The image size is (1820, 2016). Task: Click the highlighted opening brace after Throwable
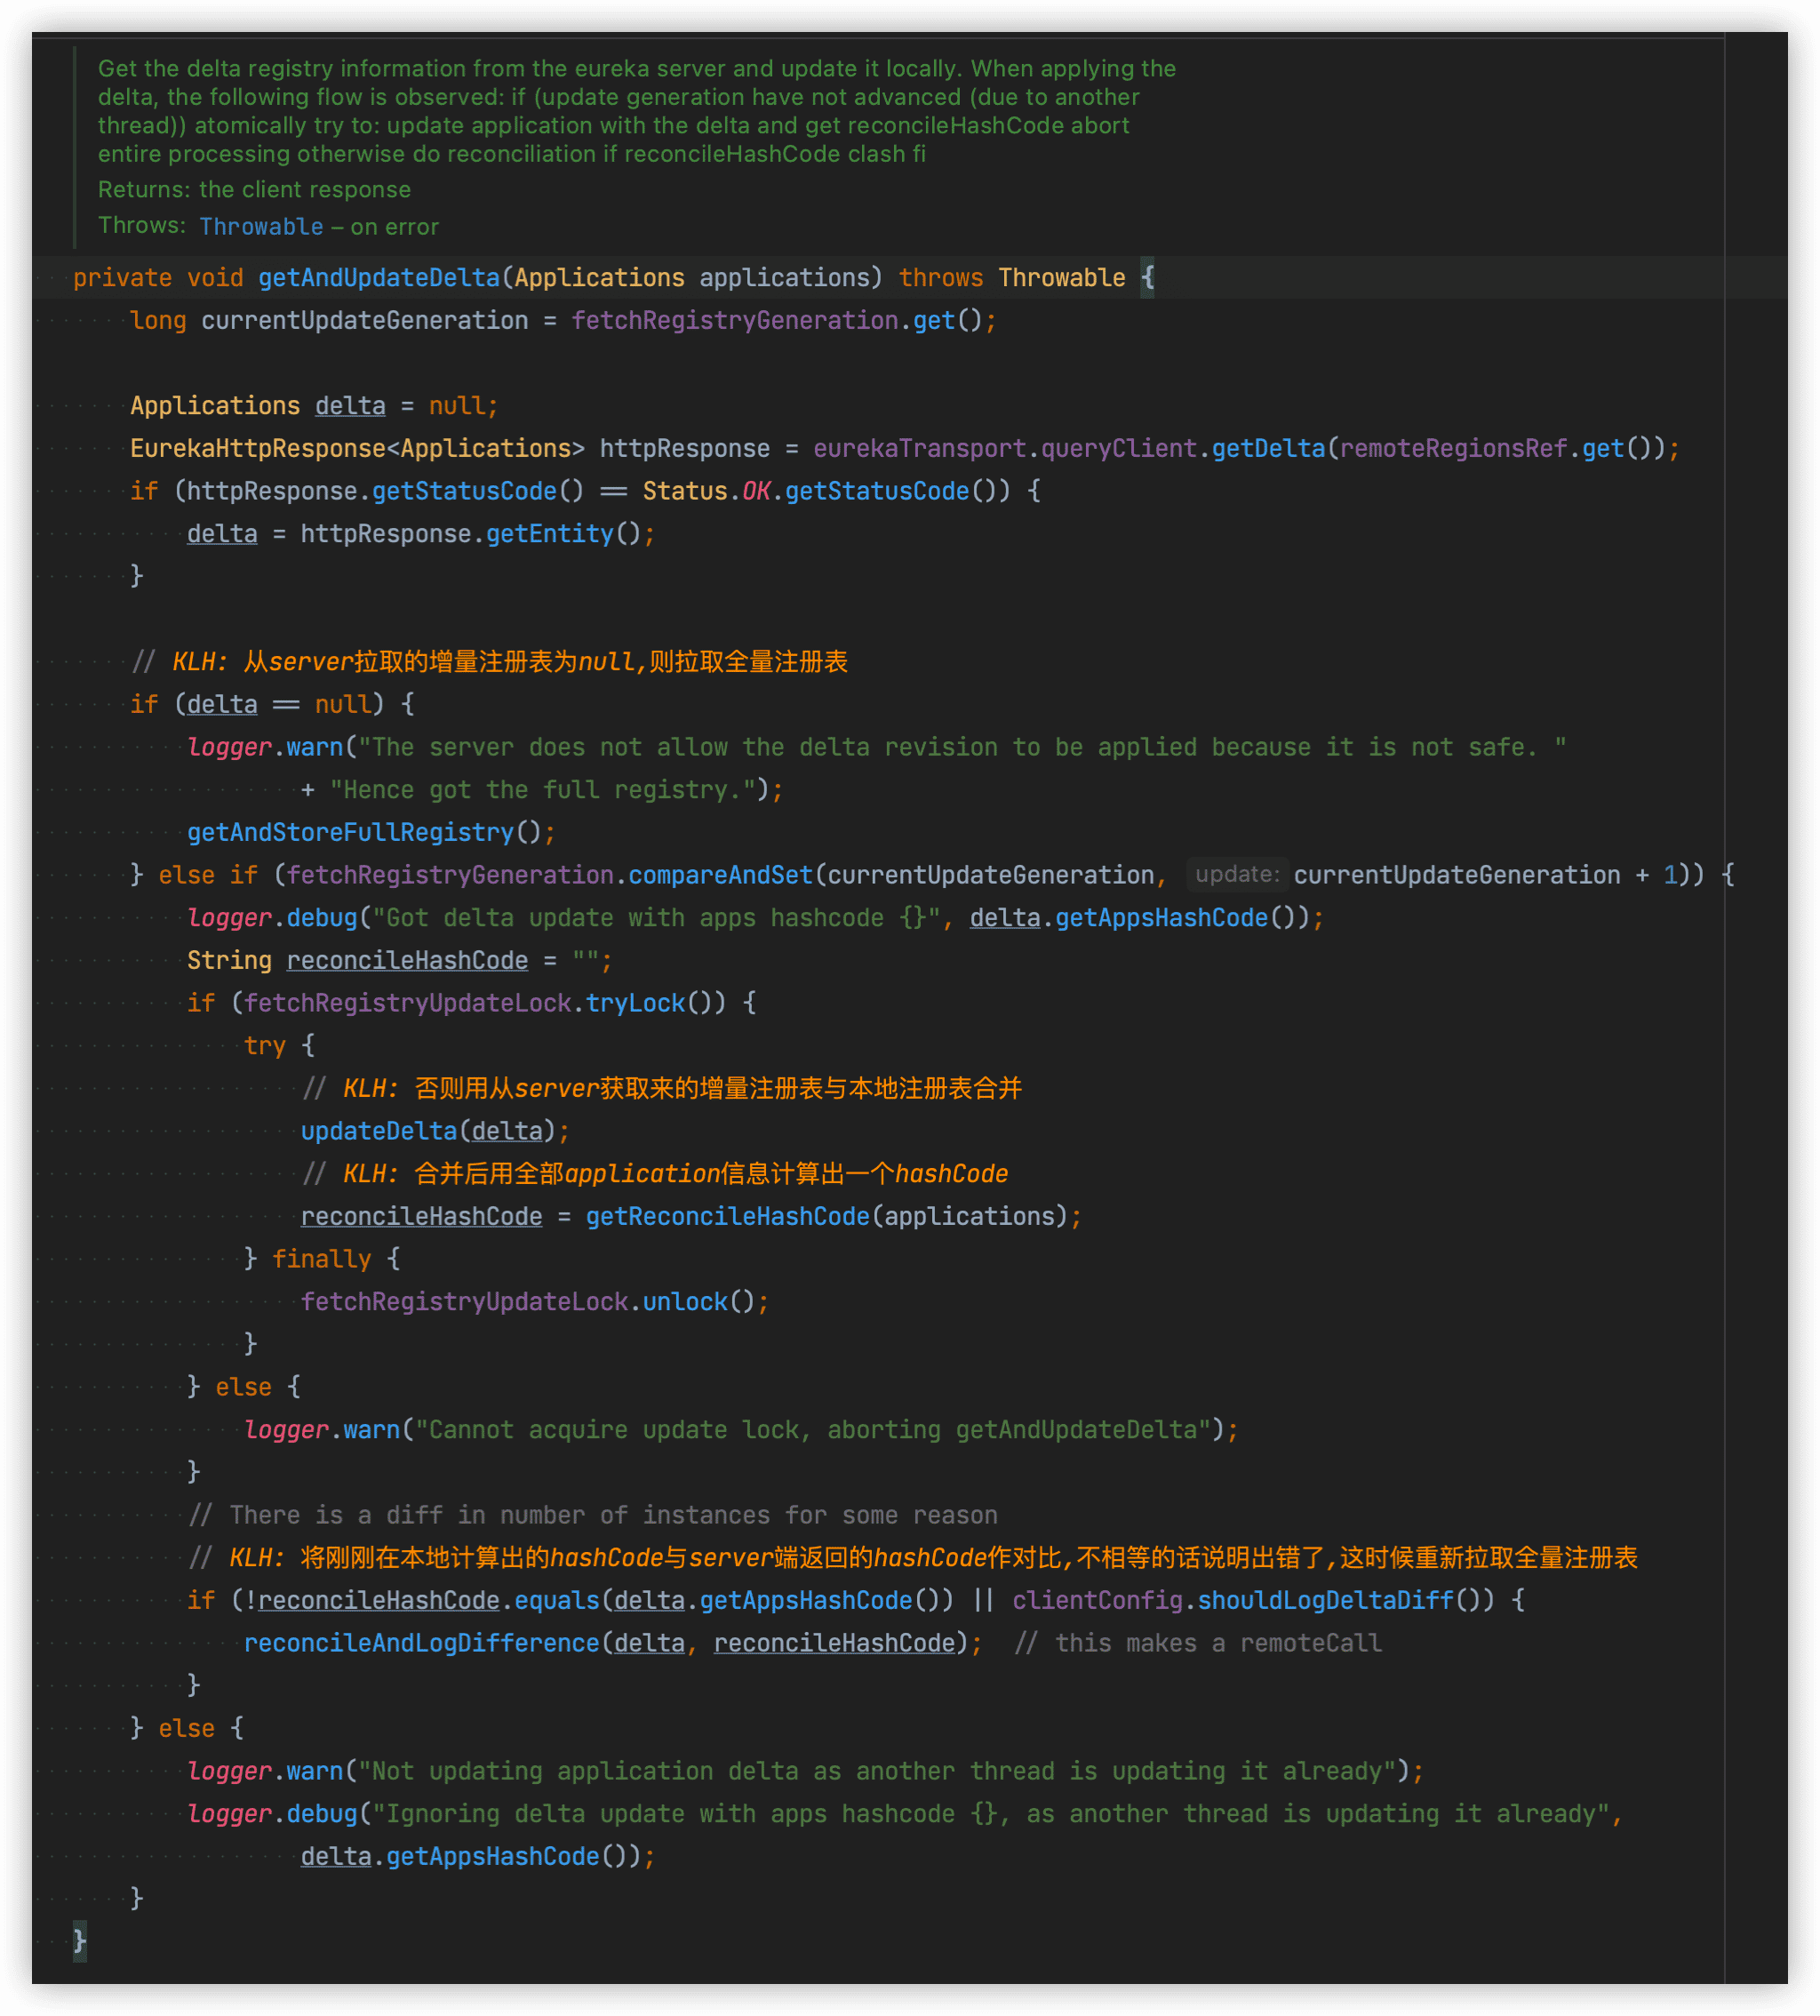[x=1148, y=277]
